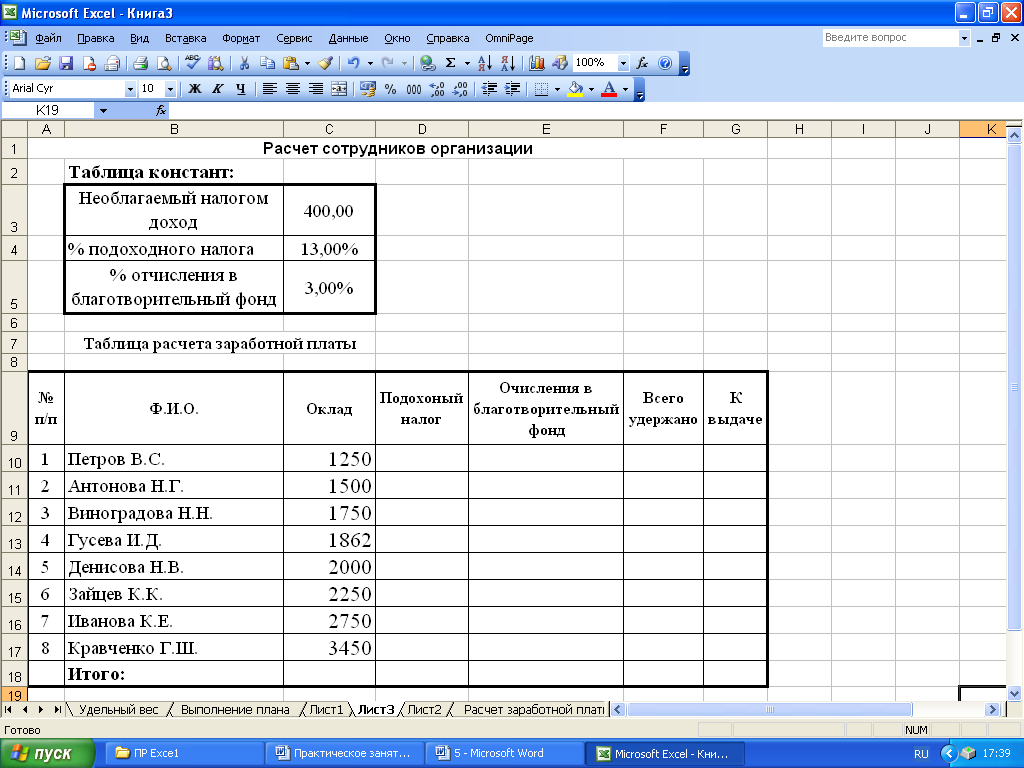Open the Name Box K19 dropdown arrow
Screen dimensions: 1024x768
point(103,110)
